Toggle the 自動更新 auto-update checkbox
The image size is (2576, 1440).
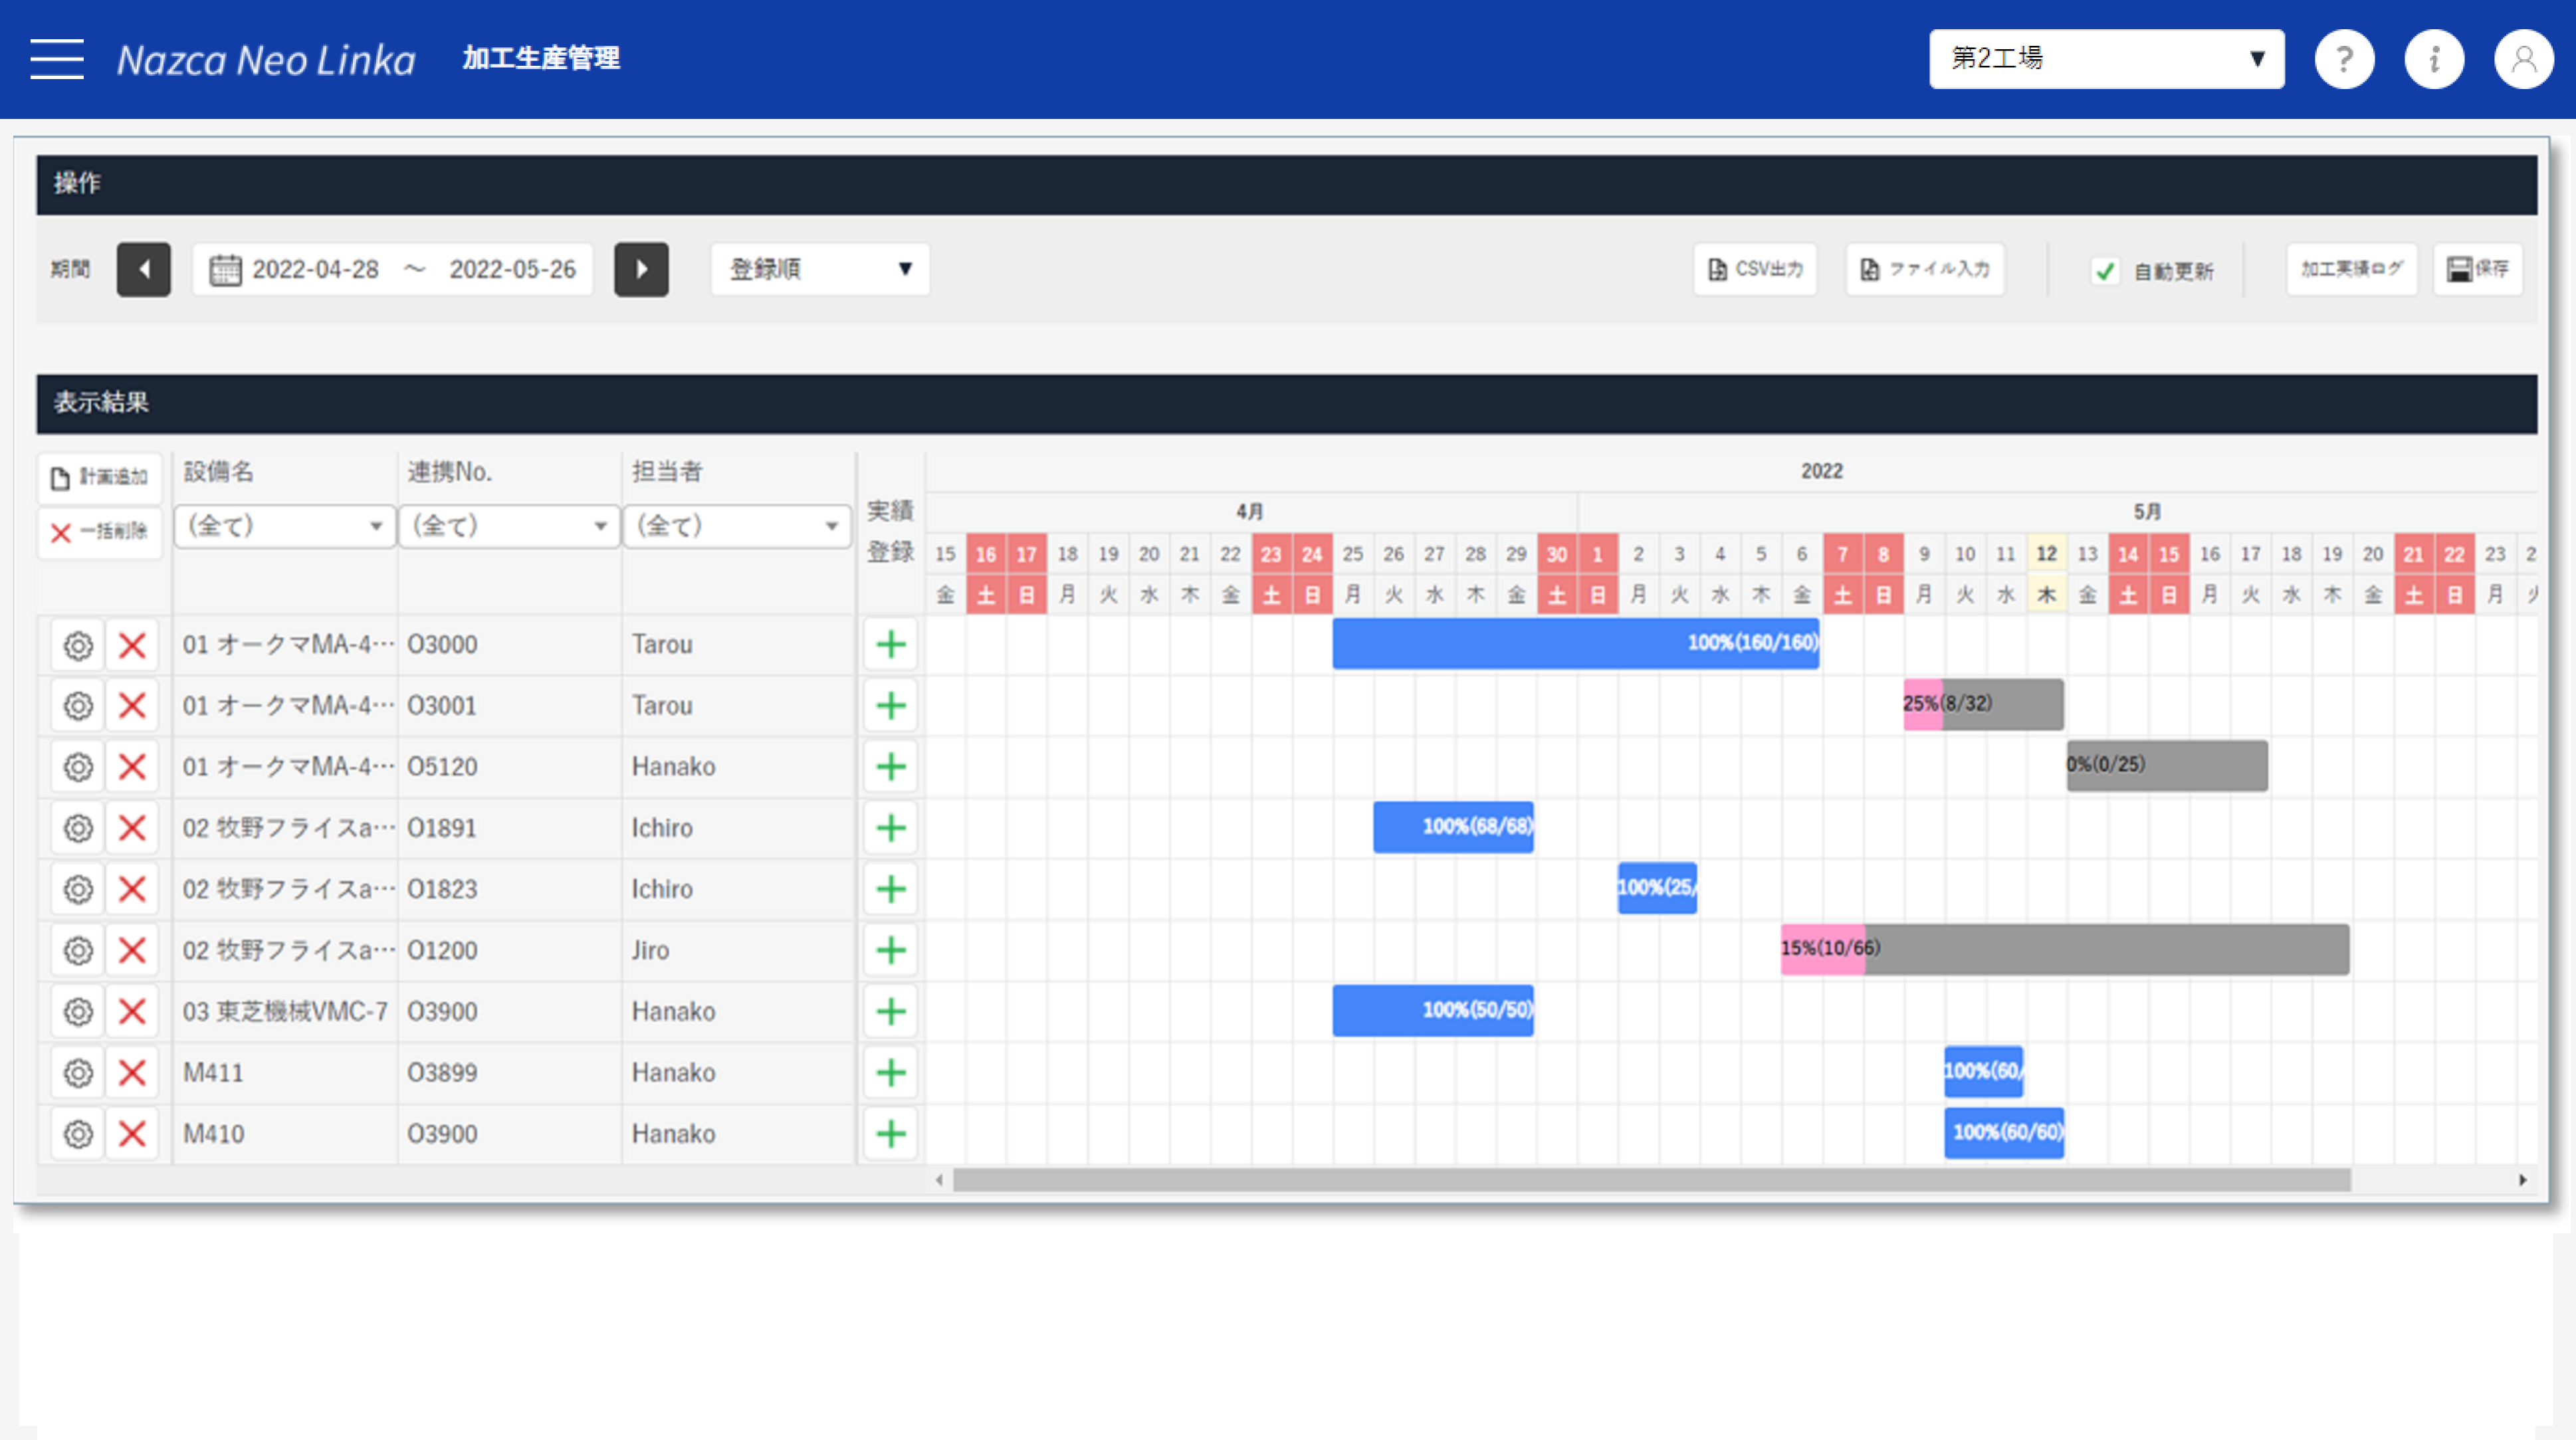tap(2104, 271)
